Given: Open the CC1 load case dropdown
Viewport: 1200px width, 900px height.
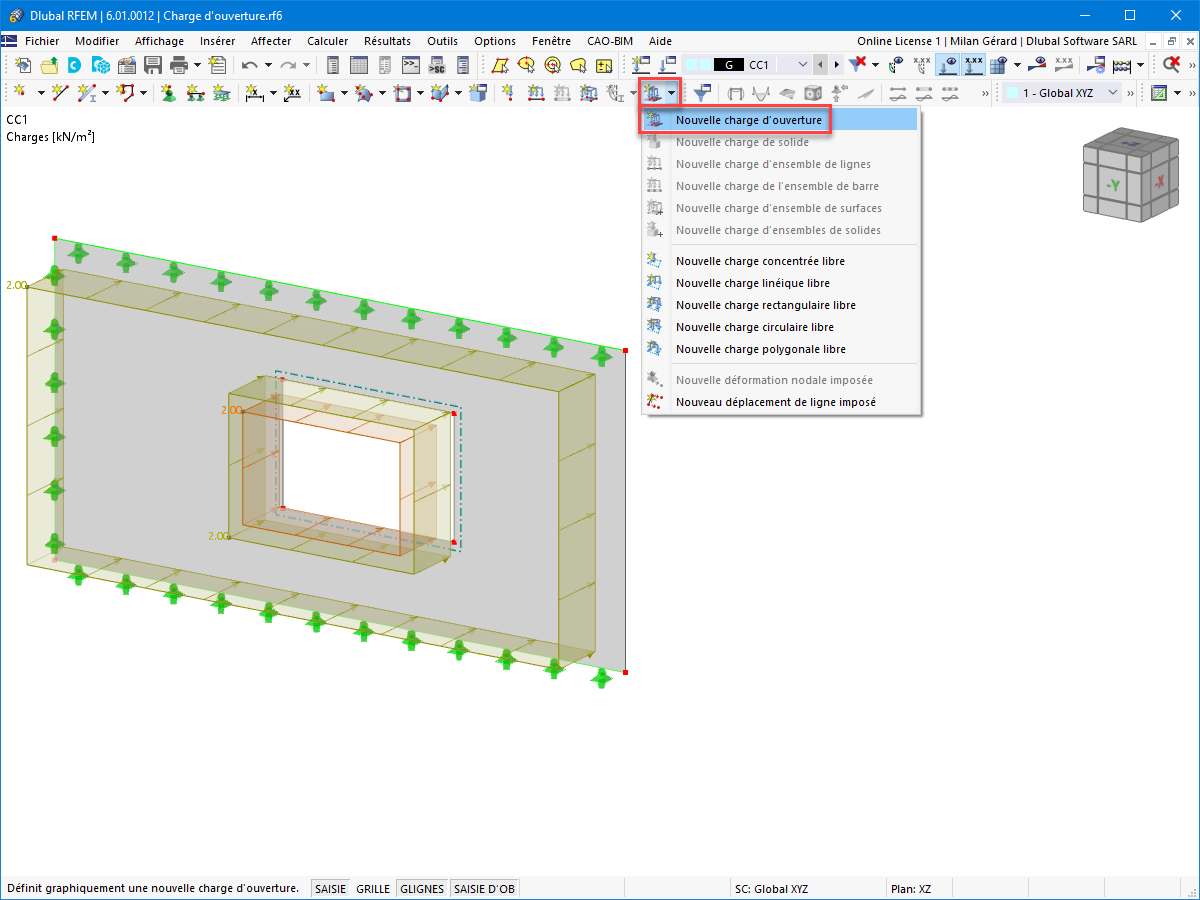Looking at the screenshot, I should (803, 65).
